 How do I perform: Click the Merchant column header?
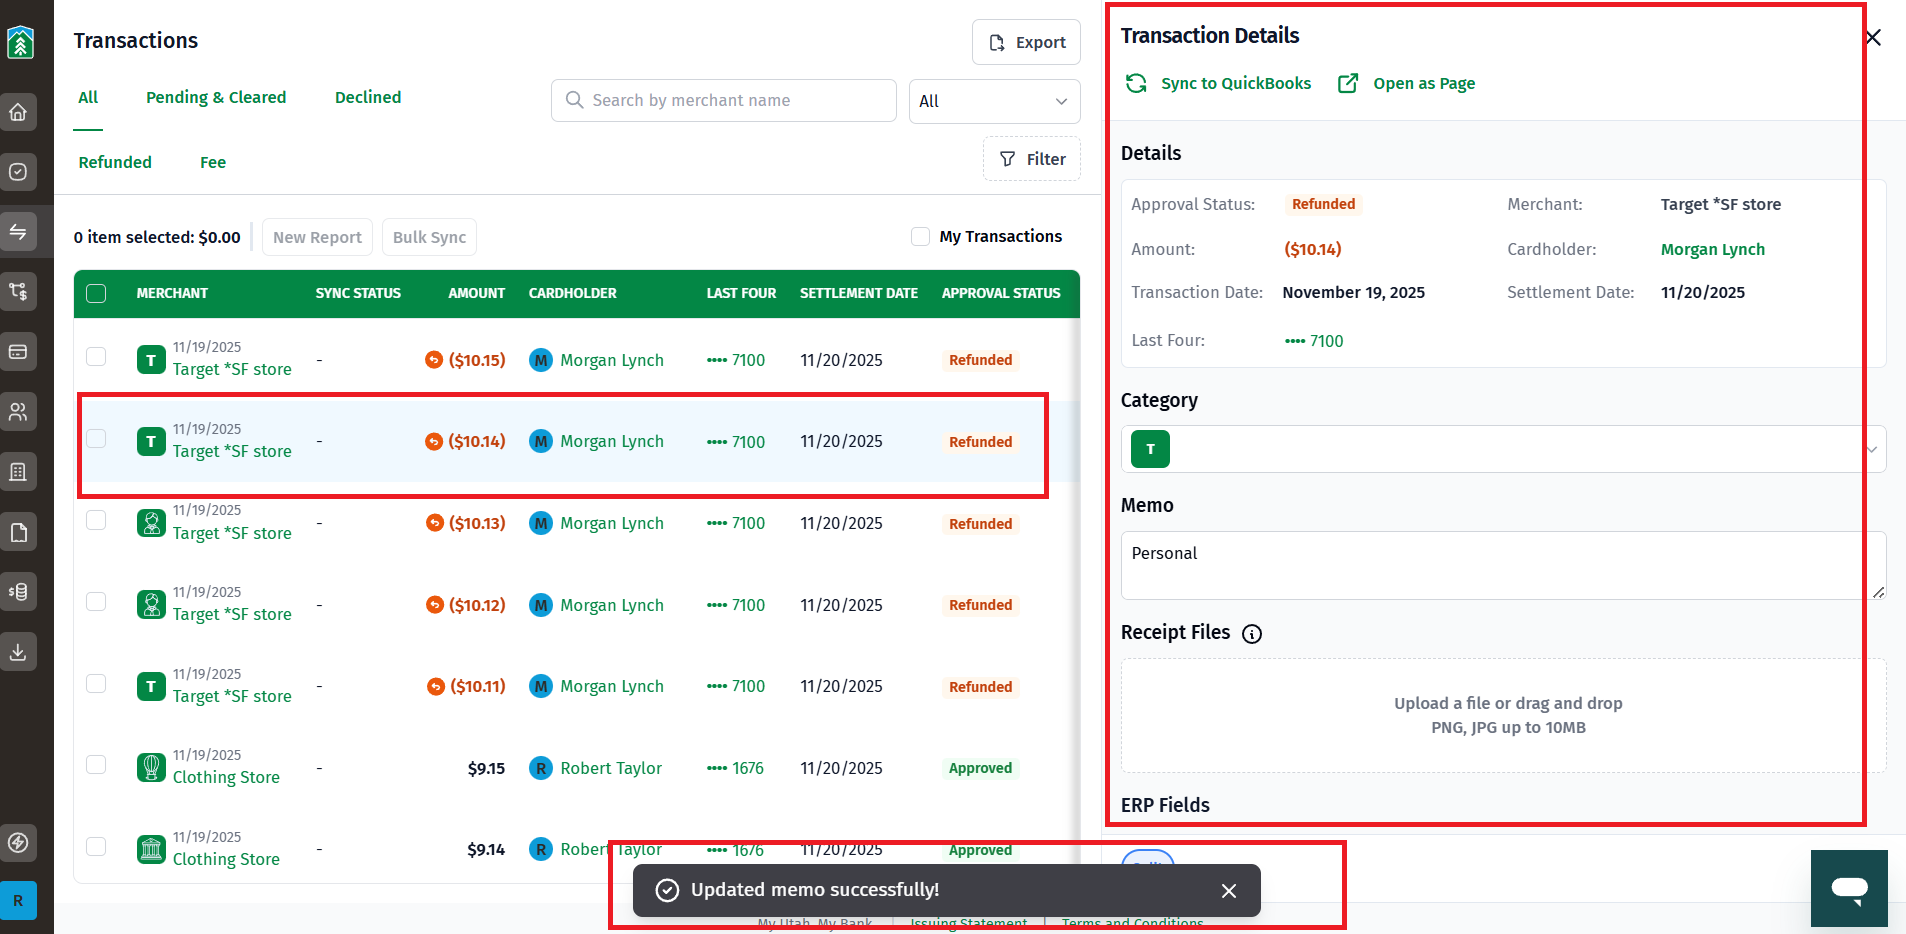[172, 293]
